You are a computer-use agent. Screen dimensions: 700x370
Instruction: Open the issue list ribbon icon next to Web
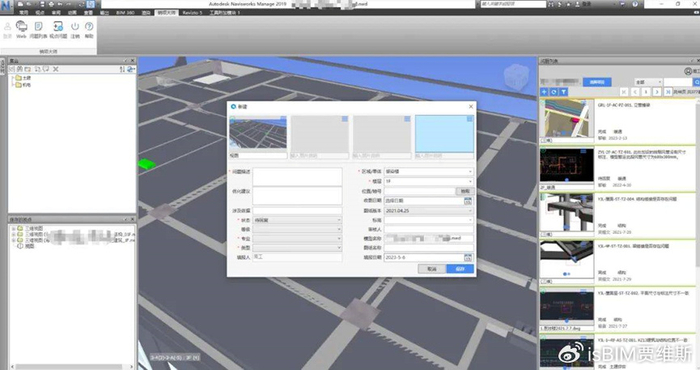pos(38,29)
